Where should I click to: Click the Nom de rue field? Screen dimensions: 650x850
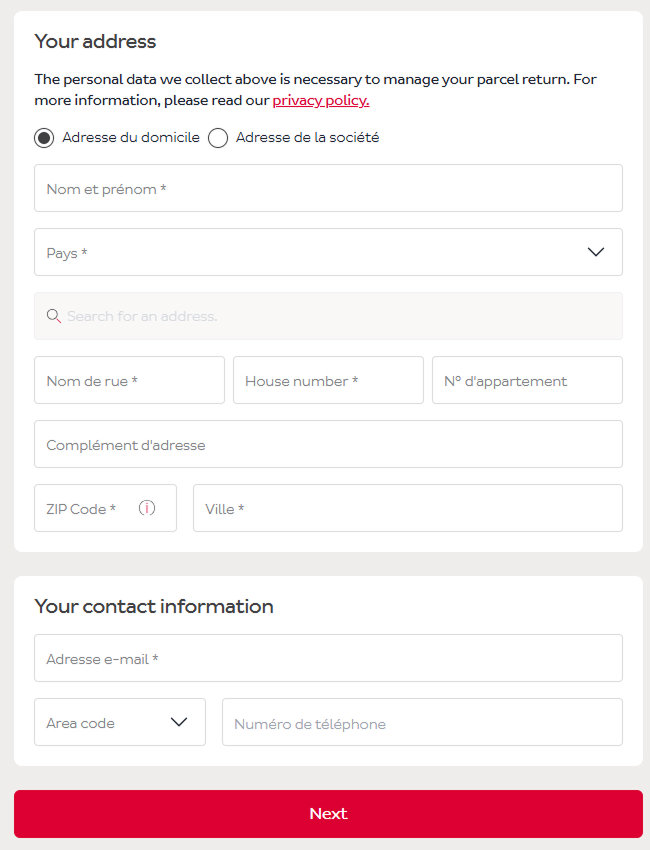tap(129, 380)
